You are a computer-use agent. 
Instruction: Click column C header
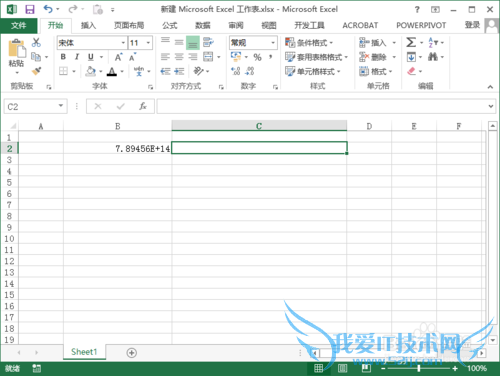click(259, 126)
